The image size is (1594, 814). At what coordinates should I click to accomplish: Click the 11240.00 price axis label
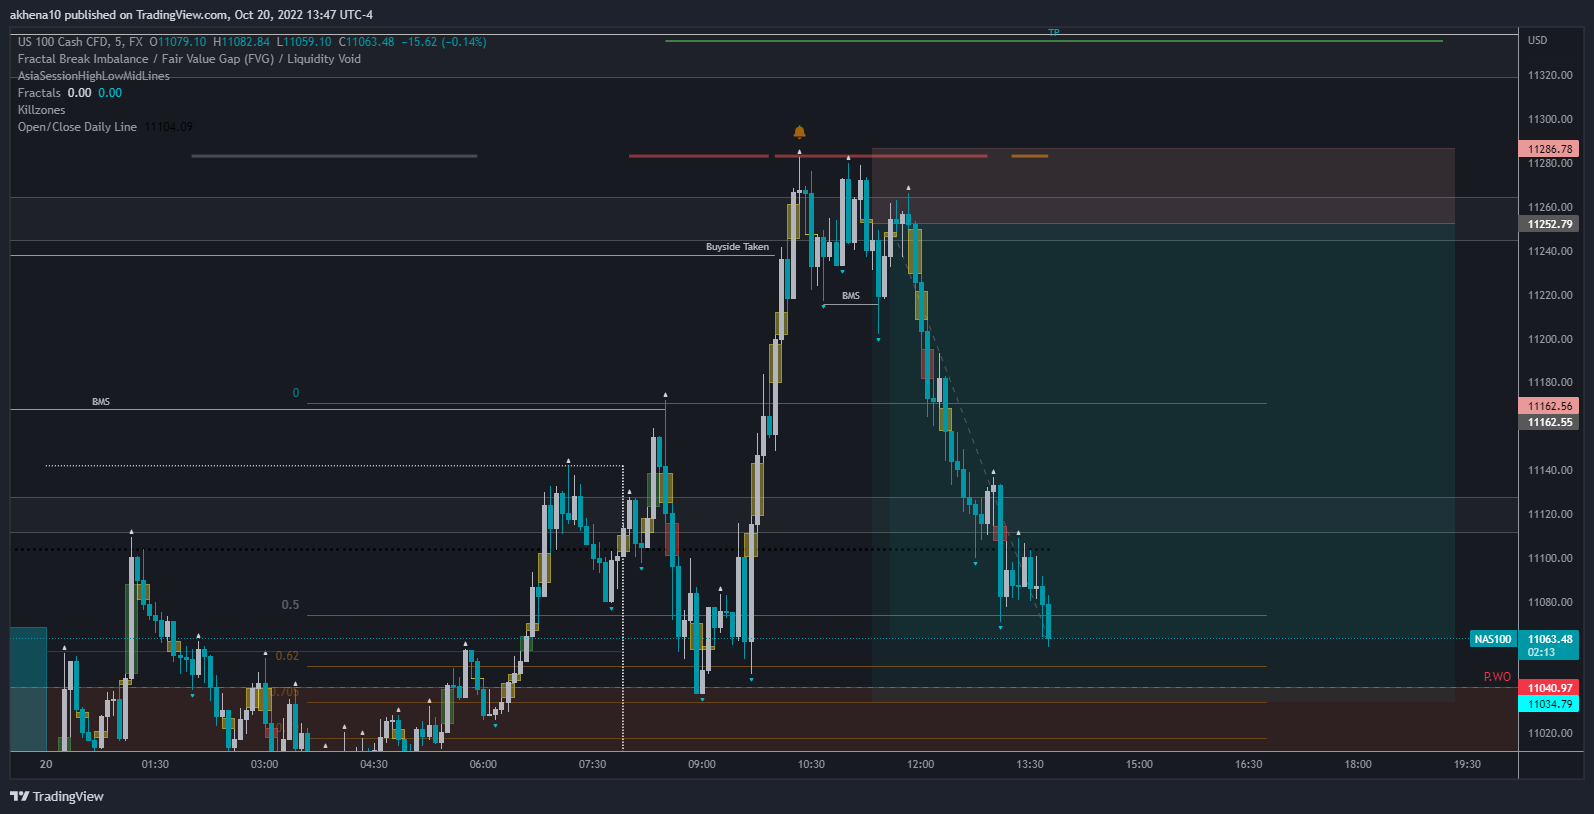click(1550, 252)
